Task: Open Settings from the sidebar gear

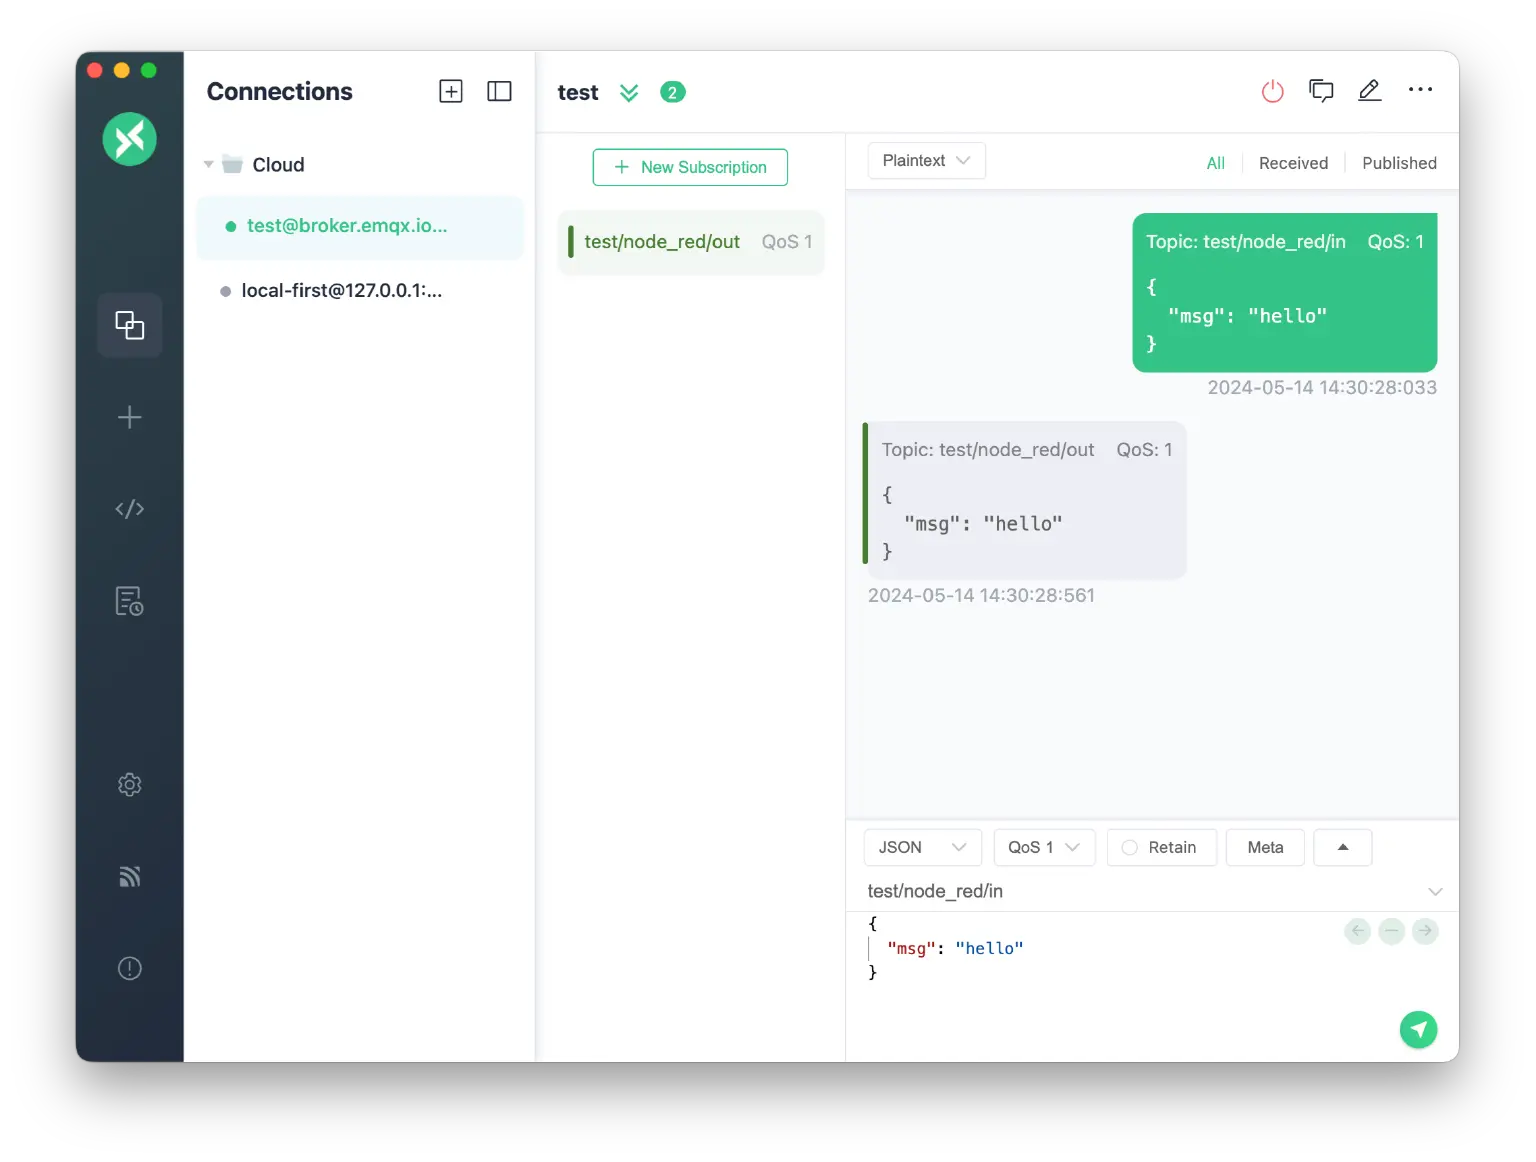Action: point(130,784)
